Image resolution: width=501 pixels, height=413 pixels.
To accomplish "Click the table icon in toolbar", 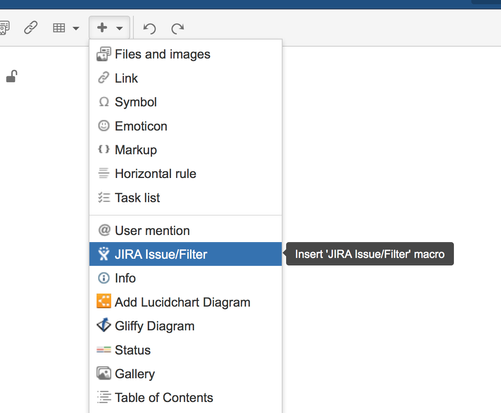I will point(59,28).
